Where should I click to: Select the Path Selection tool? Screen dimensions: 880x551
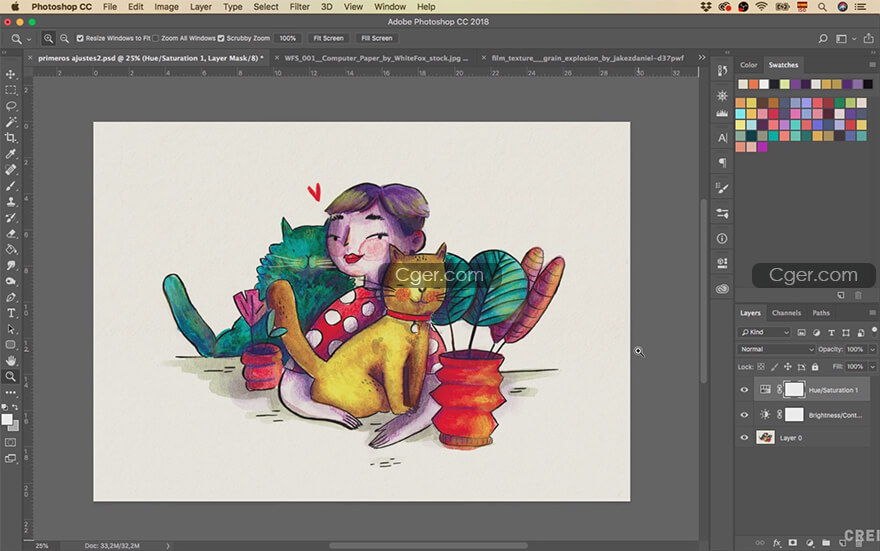point(11,329)
